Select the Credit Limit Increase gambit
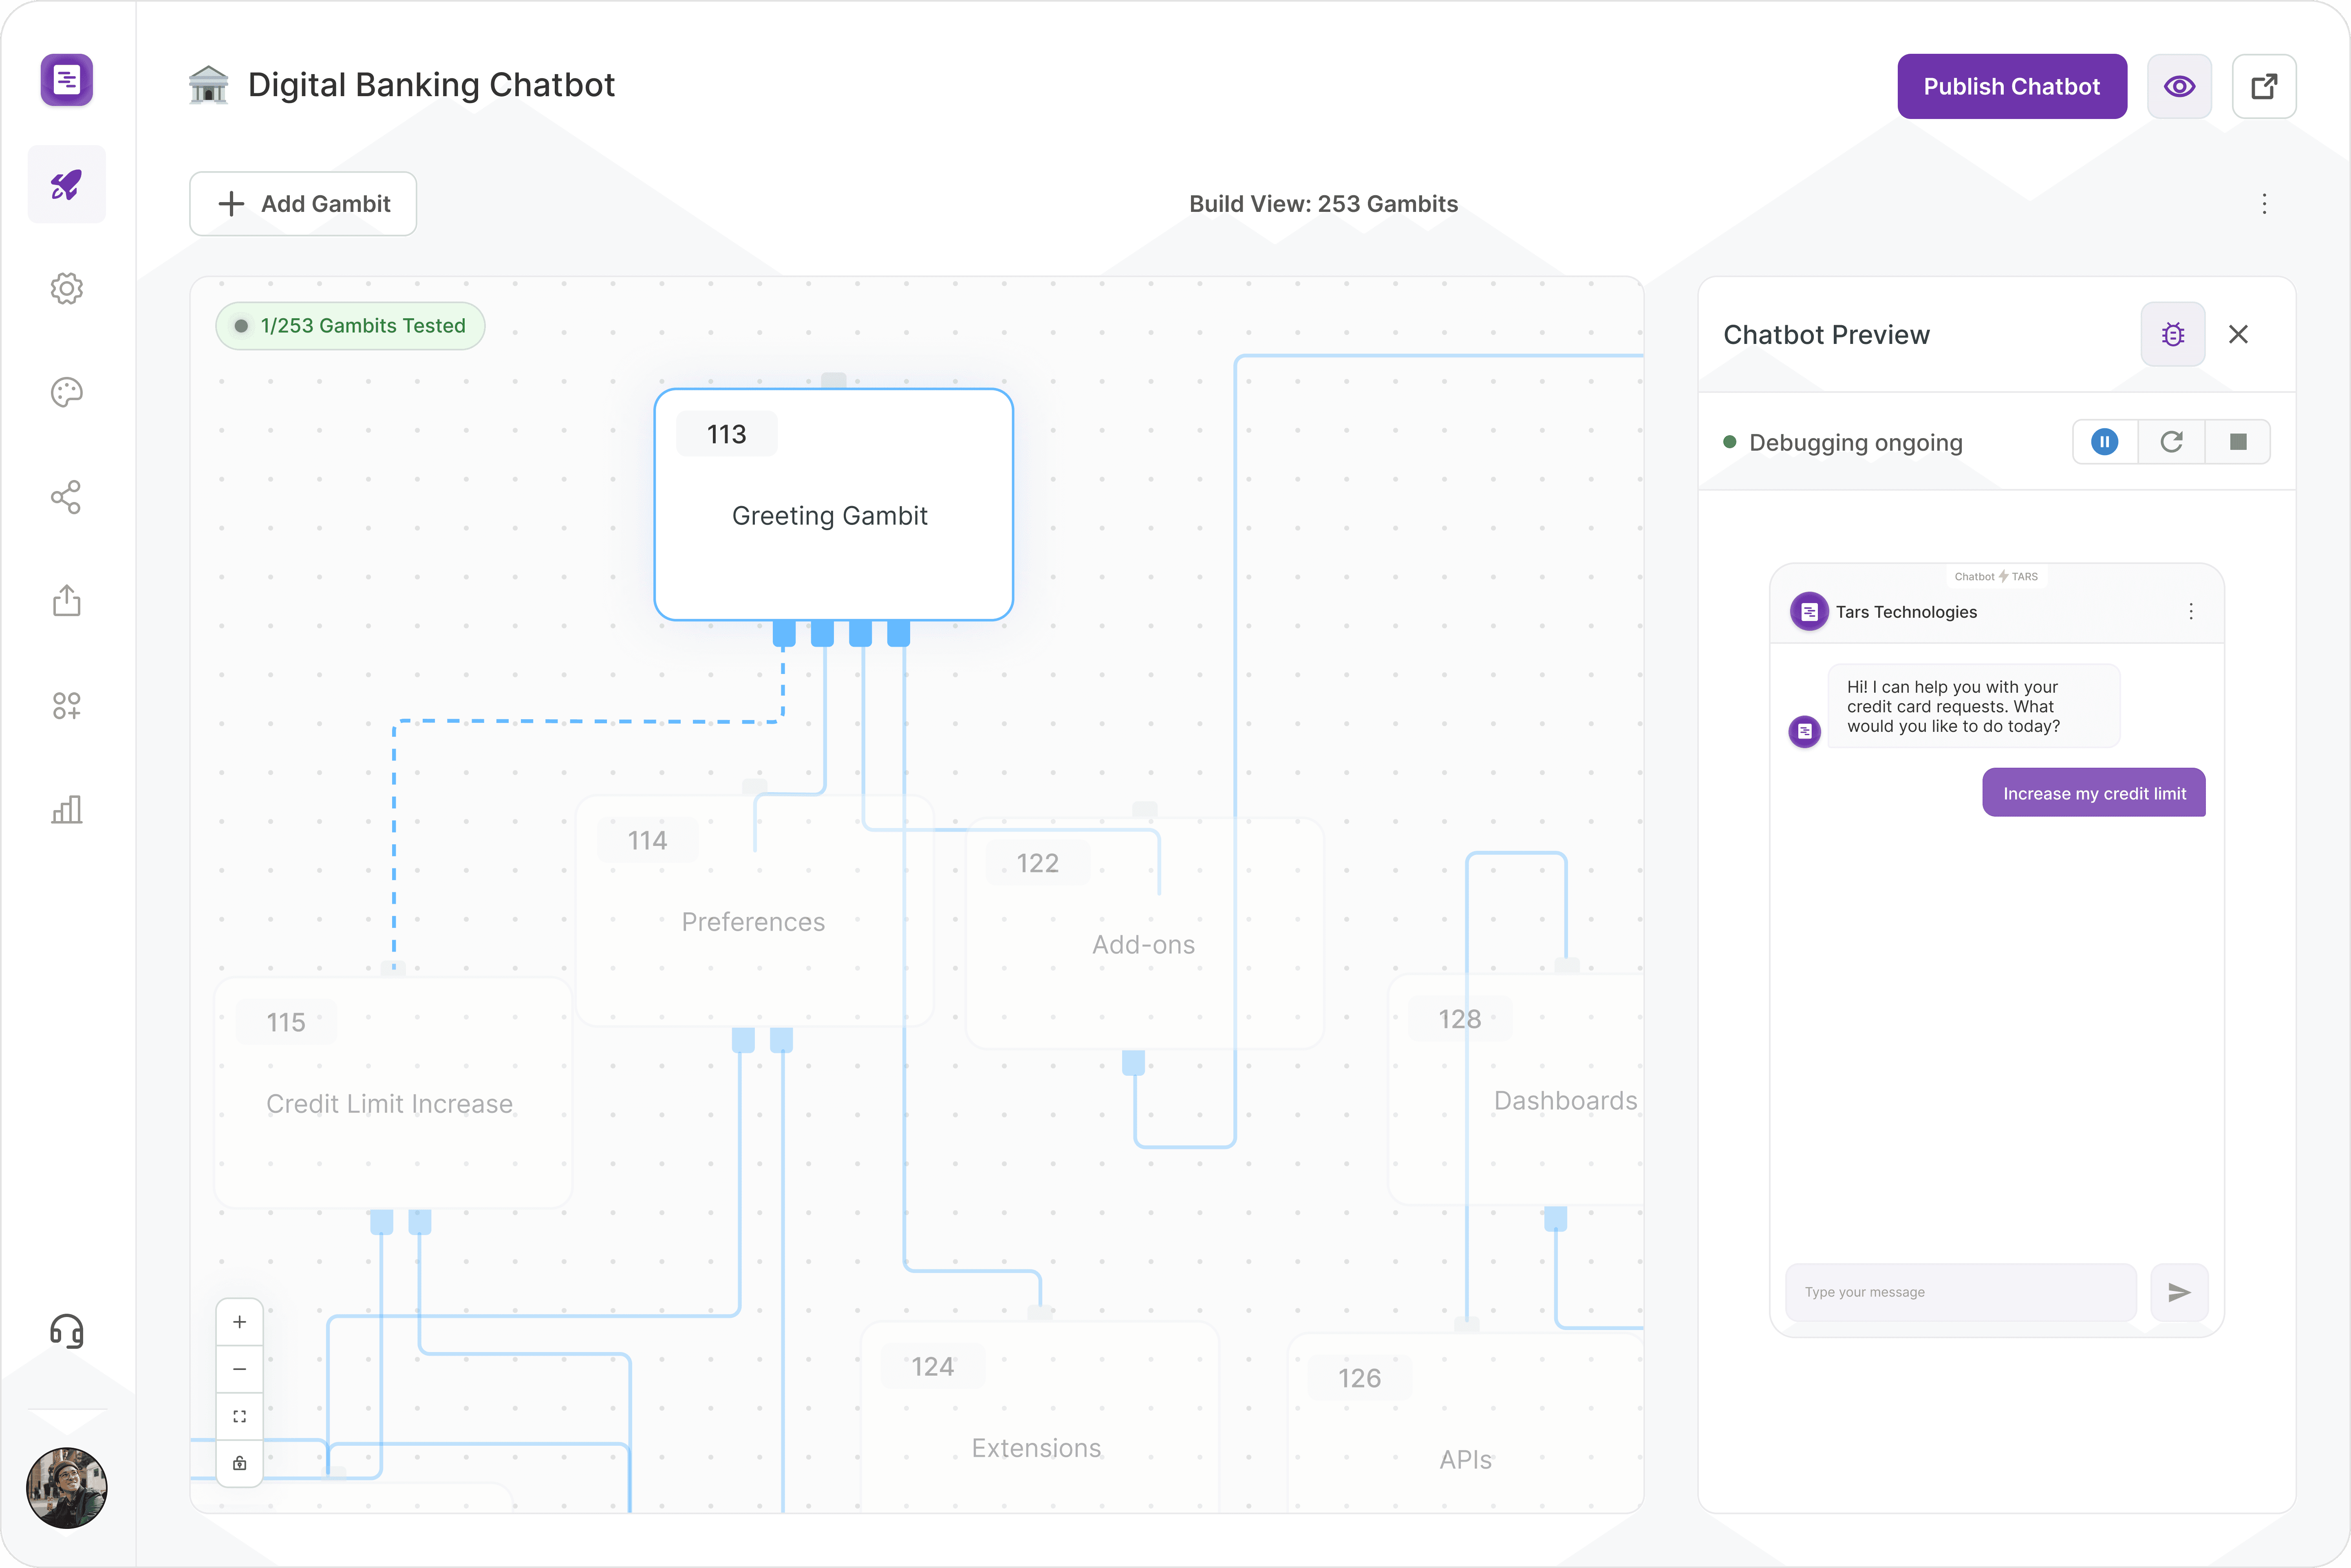 click(392, 1092)
